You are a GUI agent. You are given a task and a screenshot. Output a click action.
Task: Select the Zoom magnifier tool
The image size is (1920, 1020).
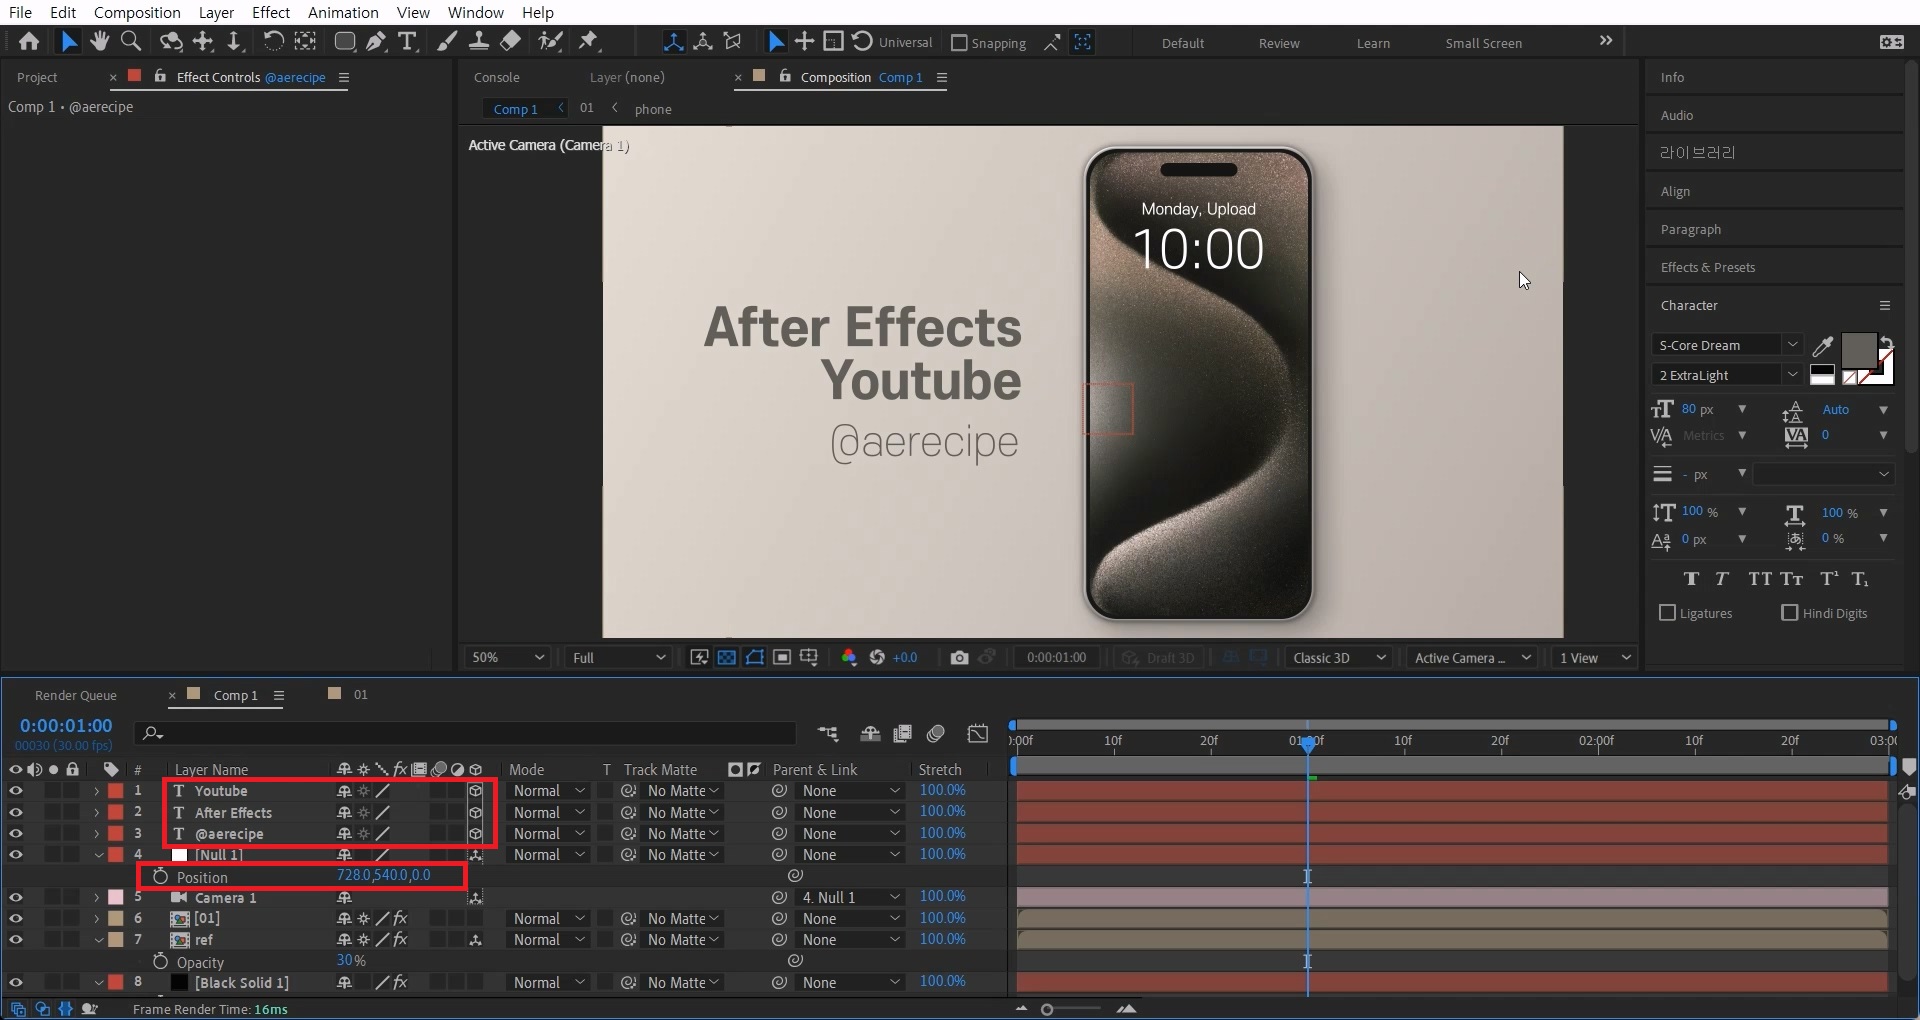point(130,41)
